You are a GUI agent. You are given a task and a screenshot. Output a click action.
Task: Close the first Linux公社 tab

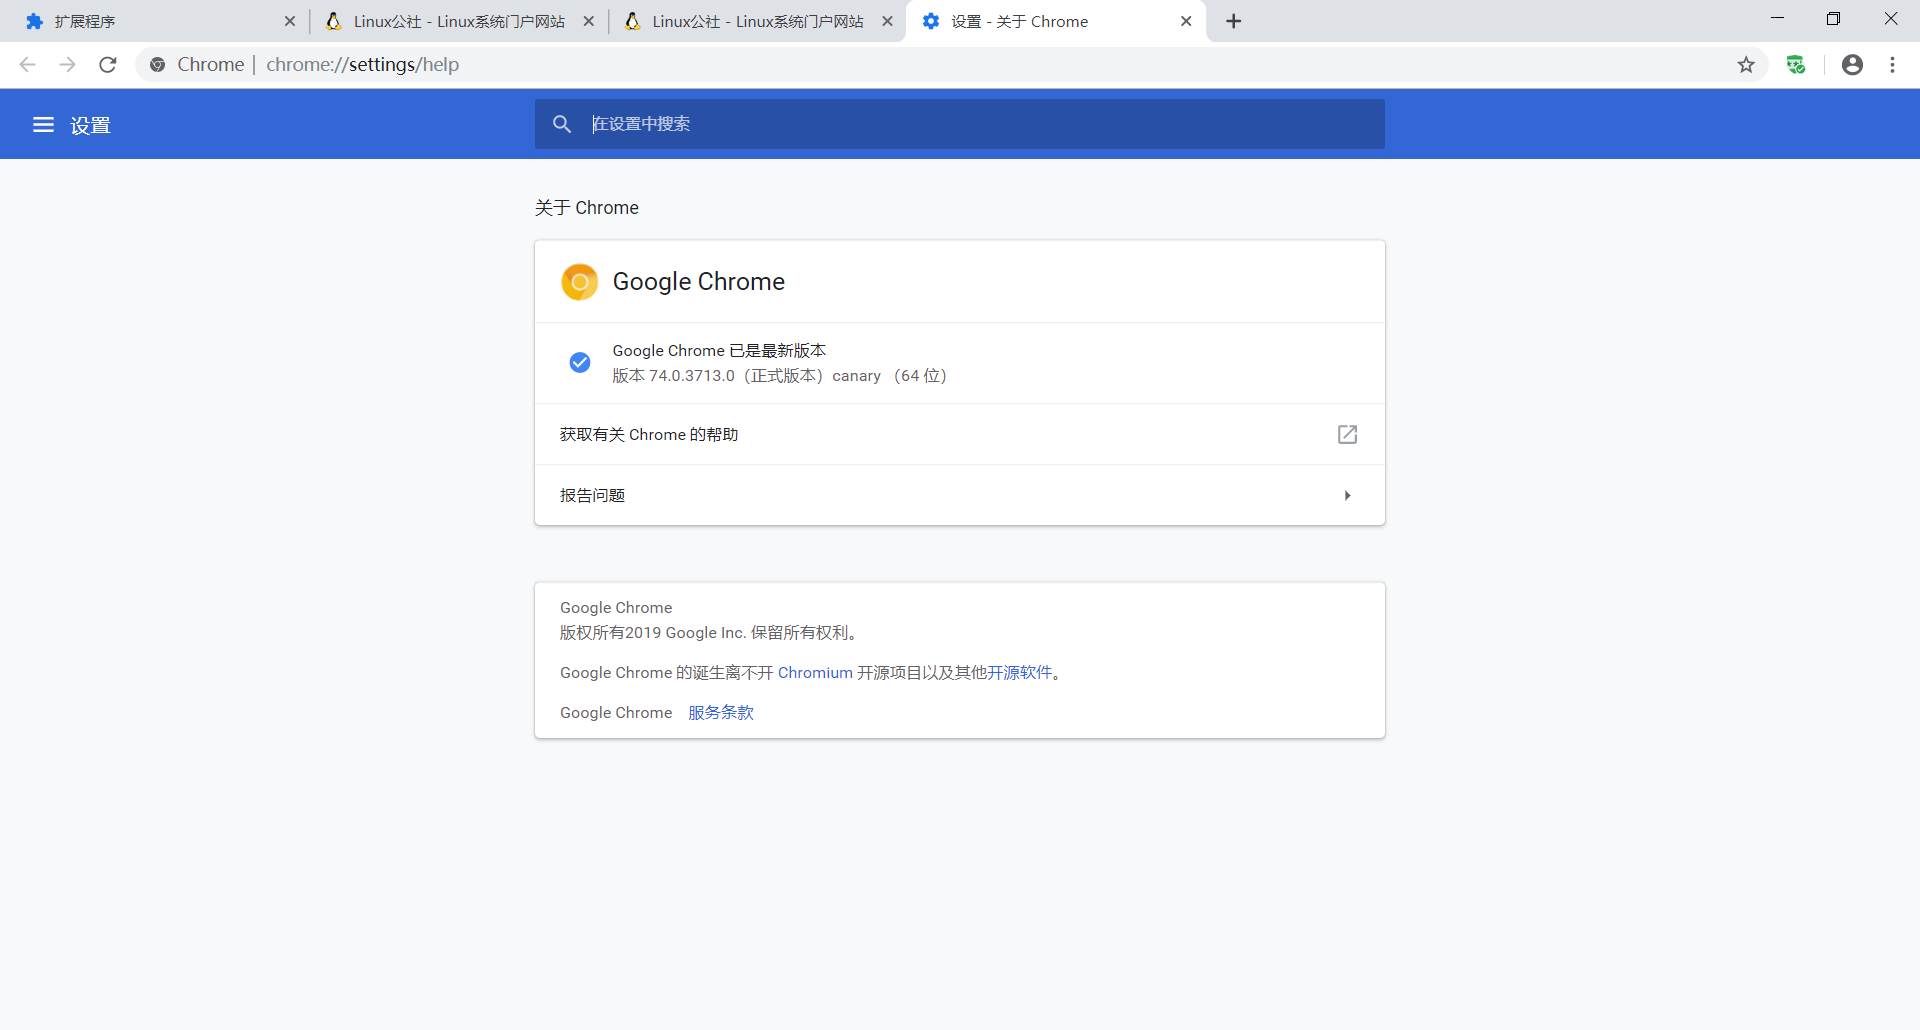tap(589, 21)
